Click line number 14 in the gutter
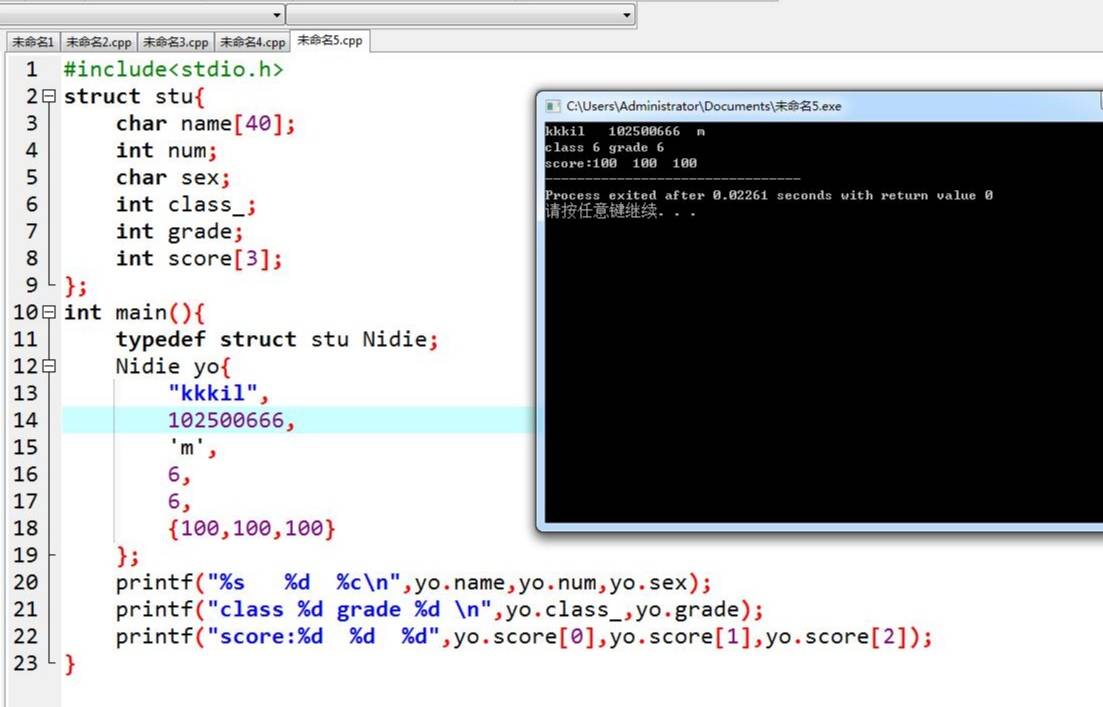Image resolution: width=1103 pixels, height=707 pixels. (25, 420)
